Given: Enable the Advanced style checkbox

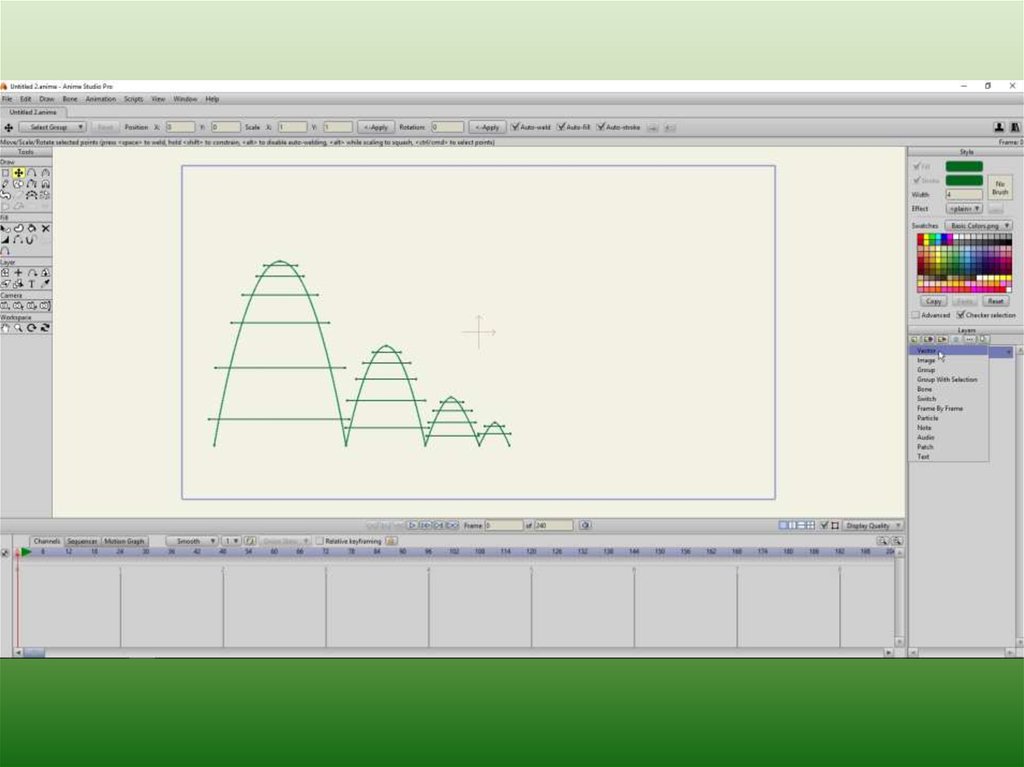Looking at the screenshot, I should click(914, 315).
